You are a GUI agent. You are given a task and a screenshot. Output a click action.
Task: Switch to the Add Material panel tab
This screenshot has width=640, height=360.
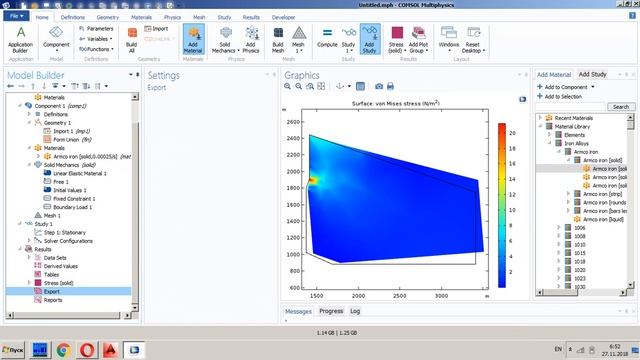pos(554,75)
